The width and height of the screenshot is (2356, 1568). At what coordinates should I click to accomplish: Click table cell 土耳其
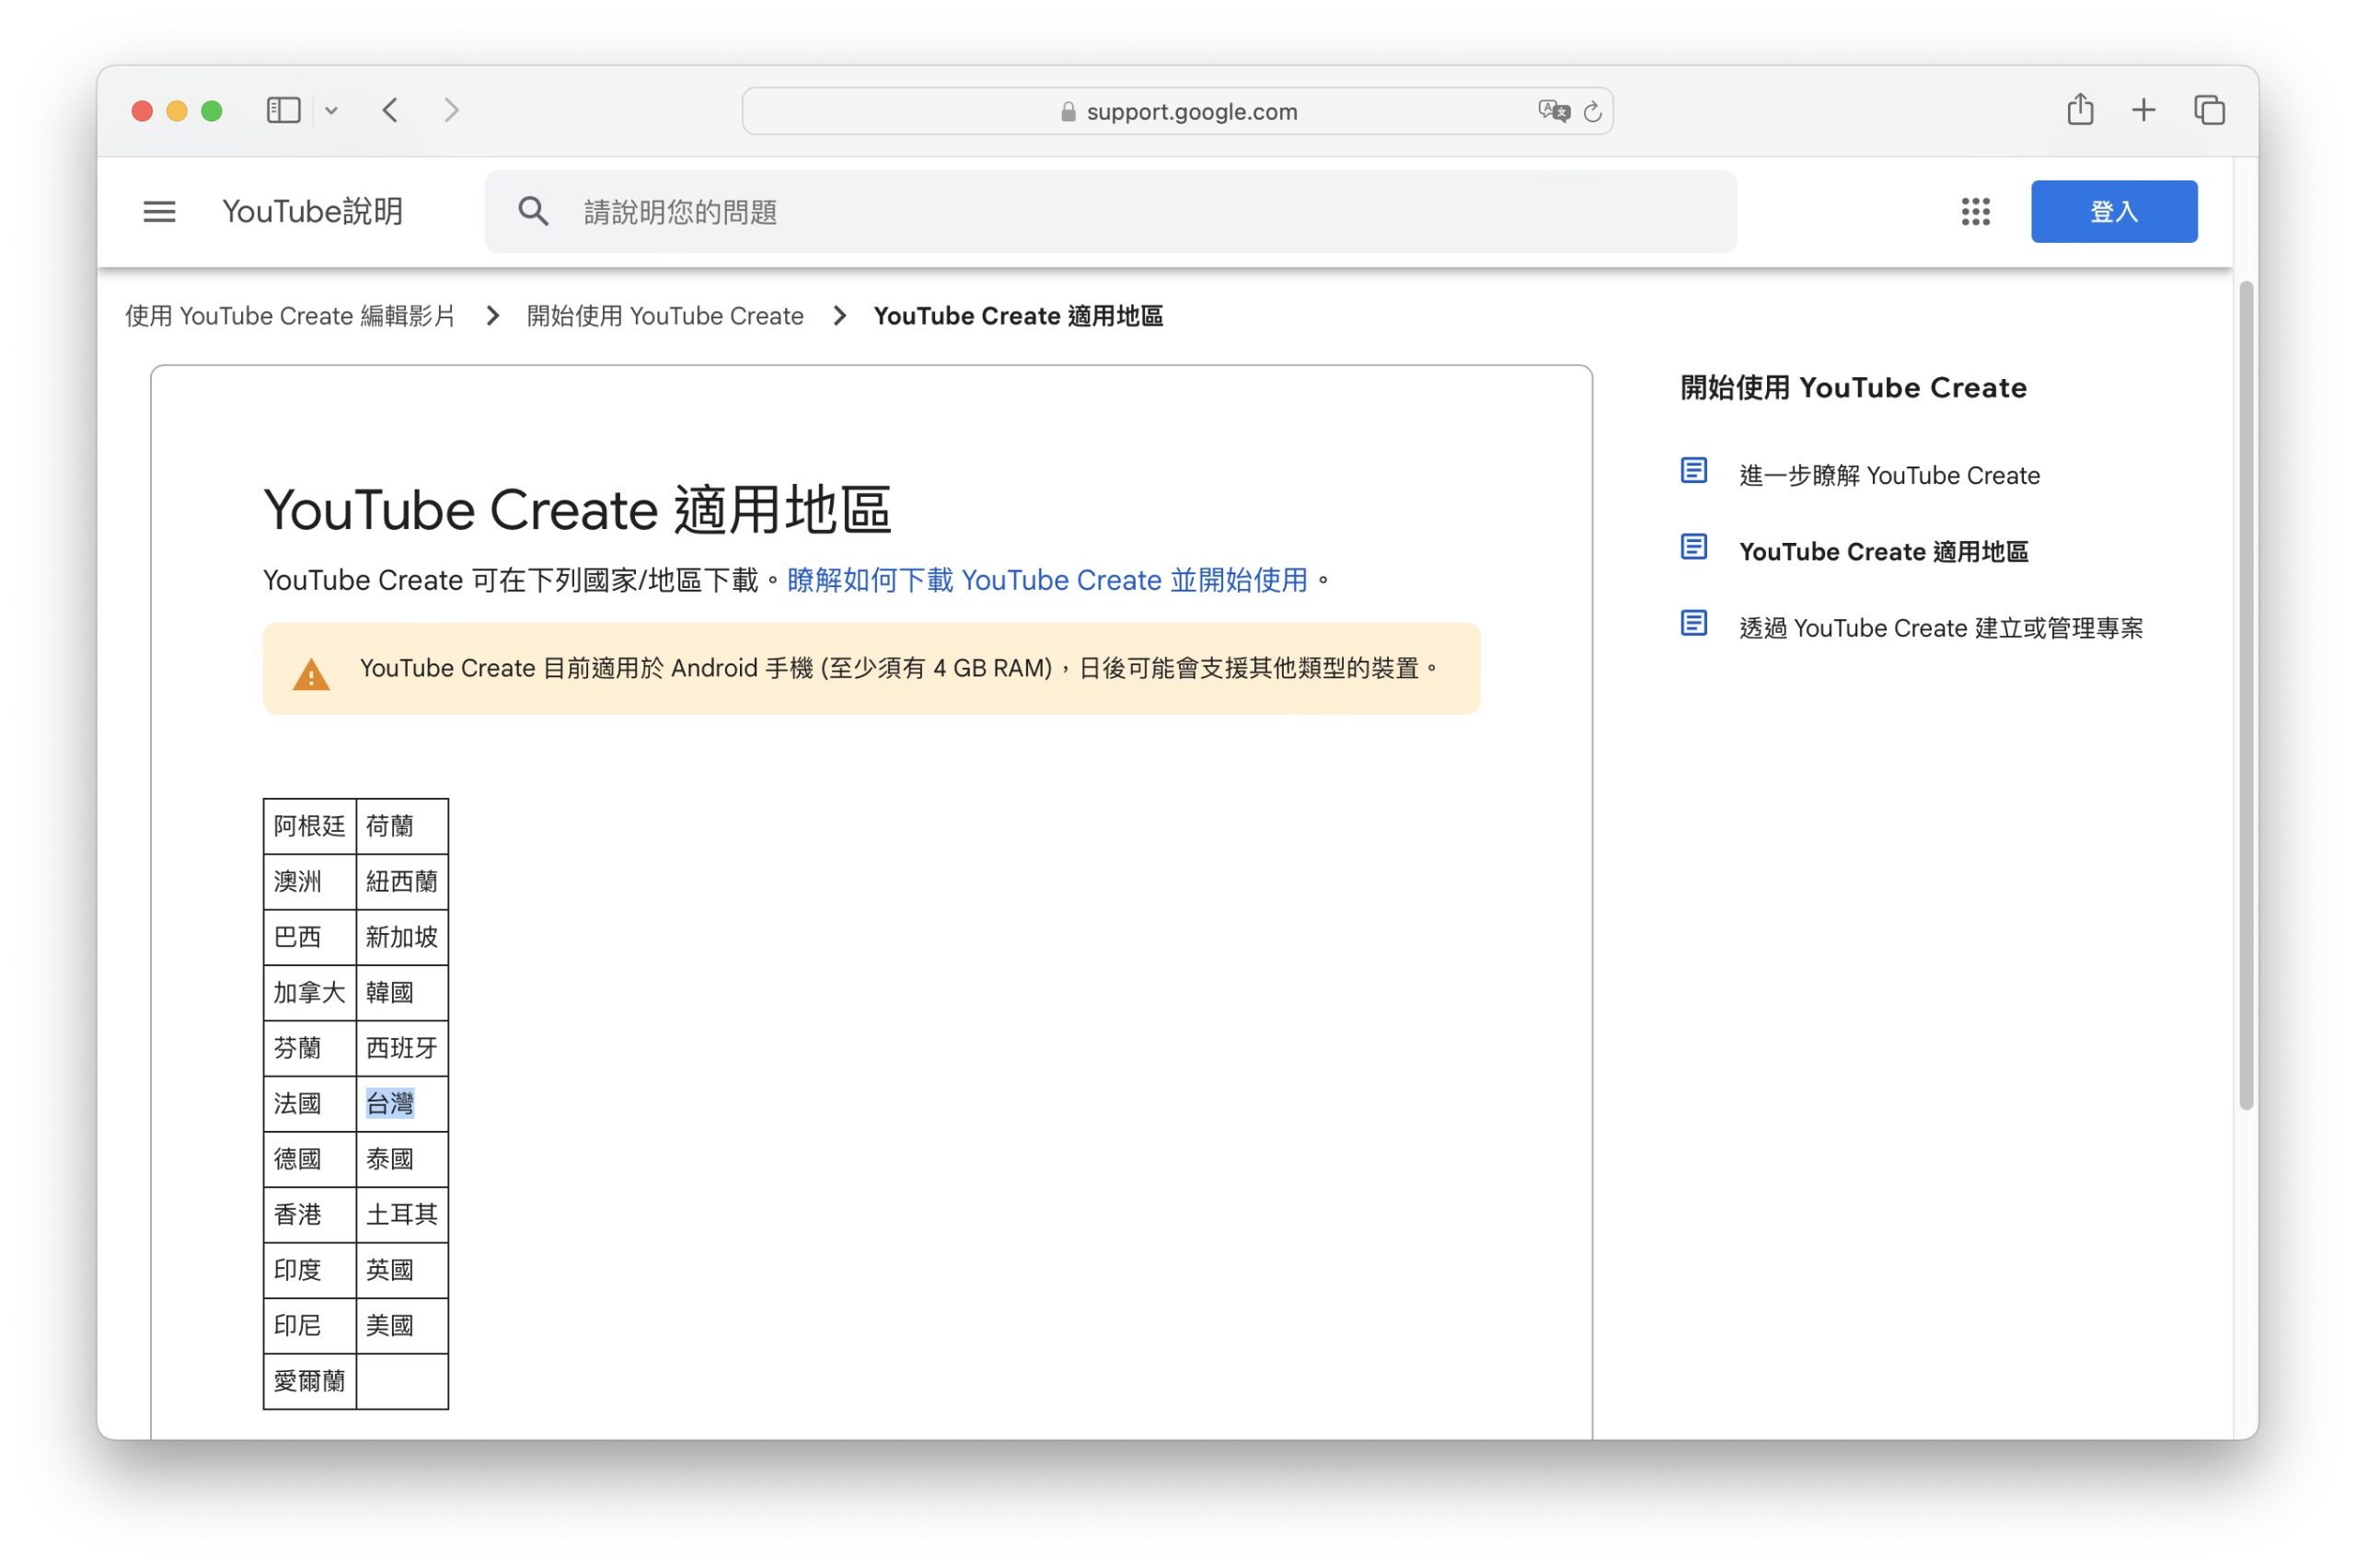click(x=402, y=1215)
